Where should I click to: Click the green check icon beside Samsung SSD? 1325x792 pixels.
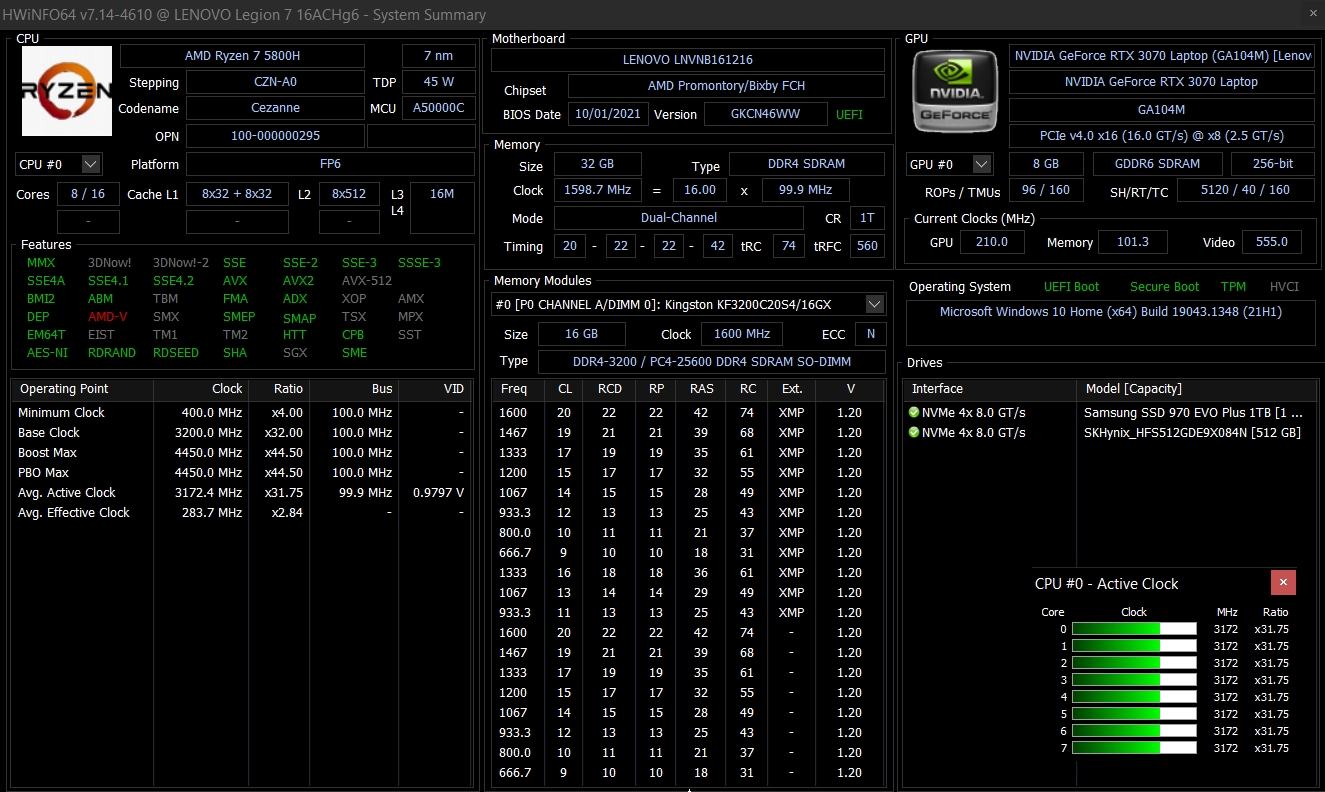[x=913, y=412]
